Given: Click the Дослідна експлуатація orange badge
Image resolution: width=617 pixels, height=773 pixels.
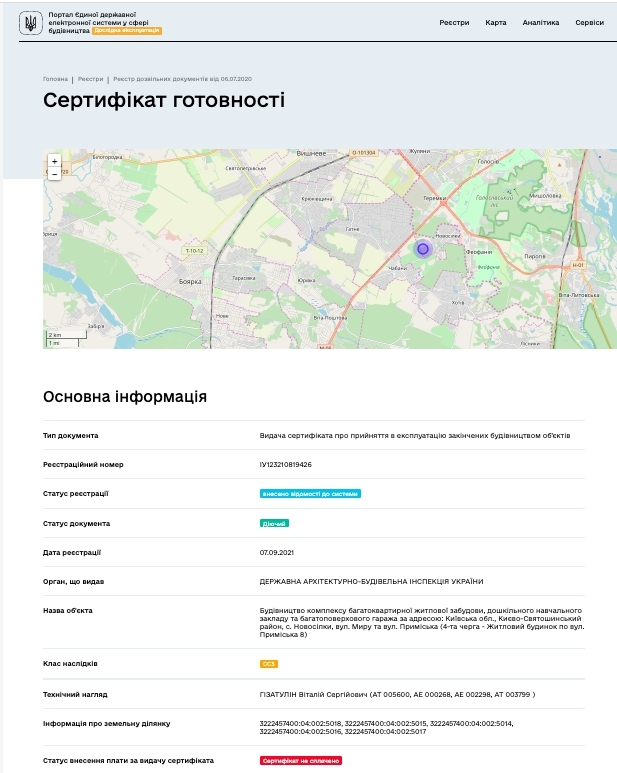Looking at the screenshot, I should pos(127,31).
